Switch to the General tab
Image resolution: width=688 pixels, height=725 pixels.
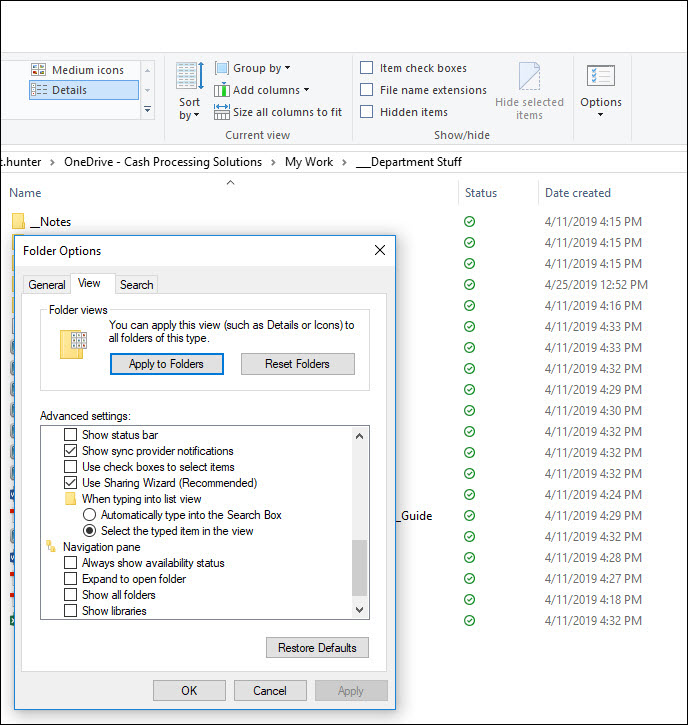pyautogui.click(x=47, y=285)
